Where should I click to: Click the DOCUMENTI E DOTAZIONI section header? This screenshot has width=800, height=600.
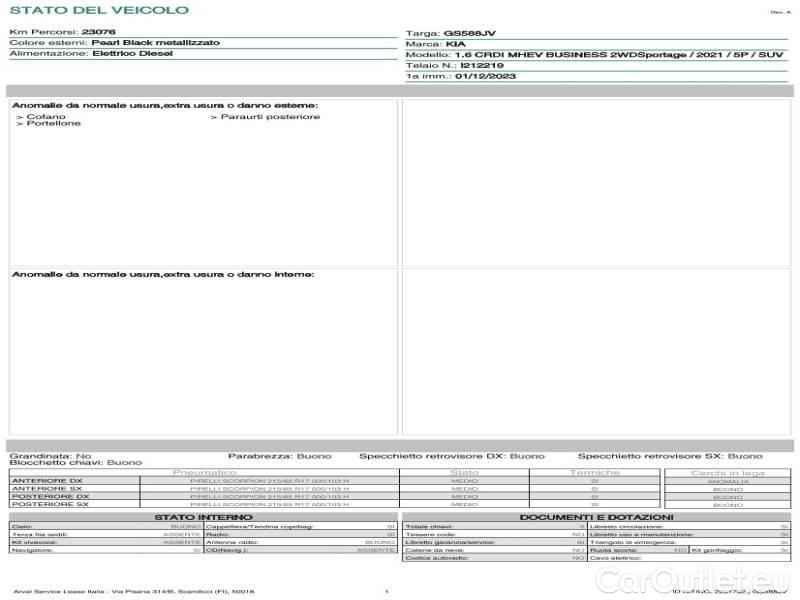596,517
